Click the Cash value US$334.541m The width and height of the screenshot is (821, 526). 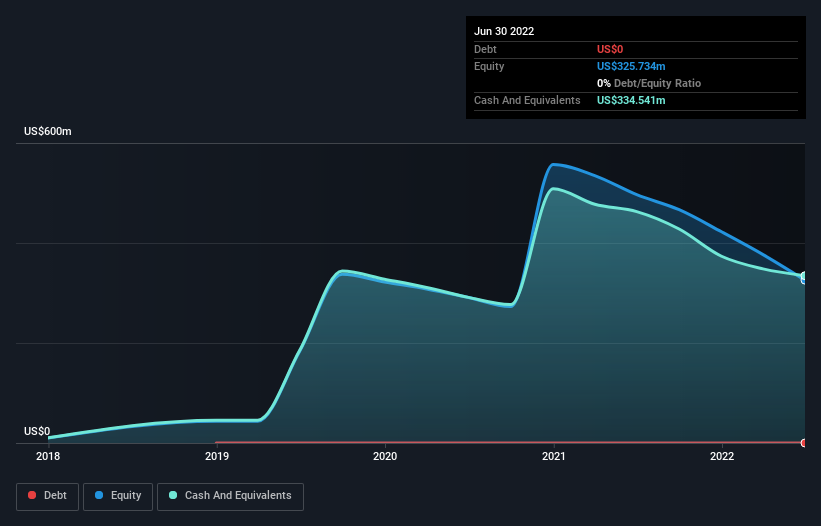point(631,100)
